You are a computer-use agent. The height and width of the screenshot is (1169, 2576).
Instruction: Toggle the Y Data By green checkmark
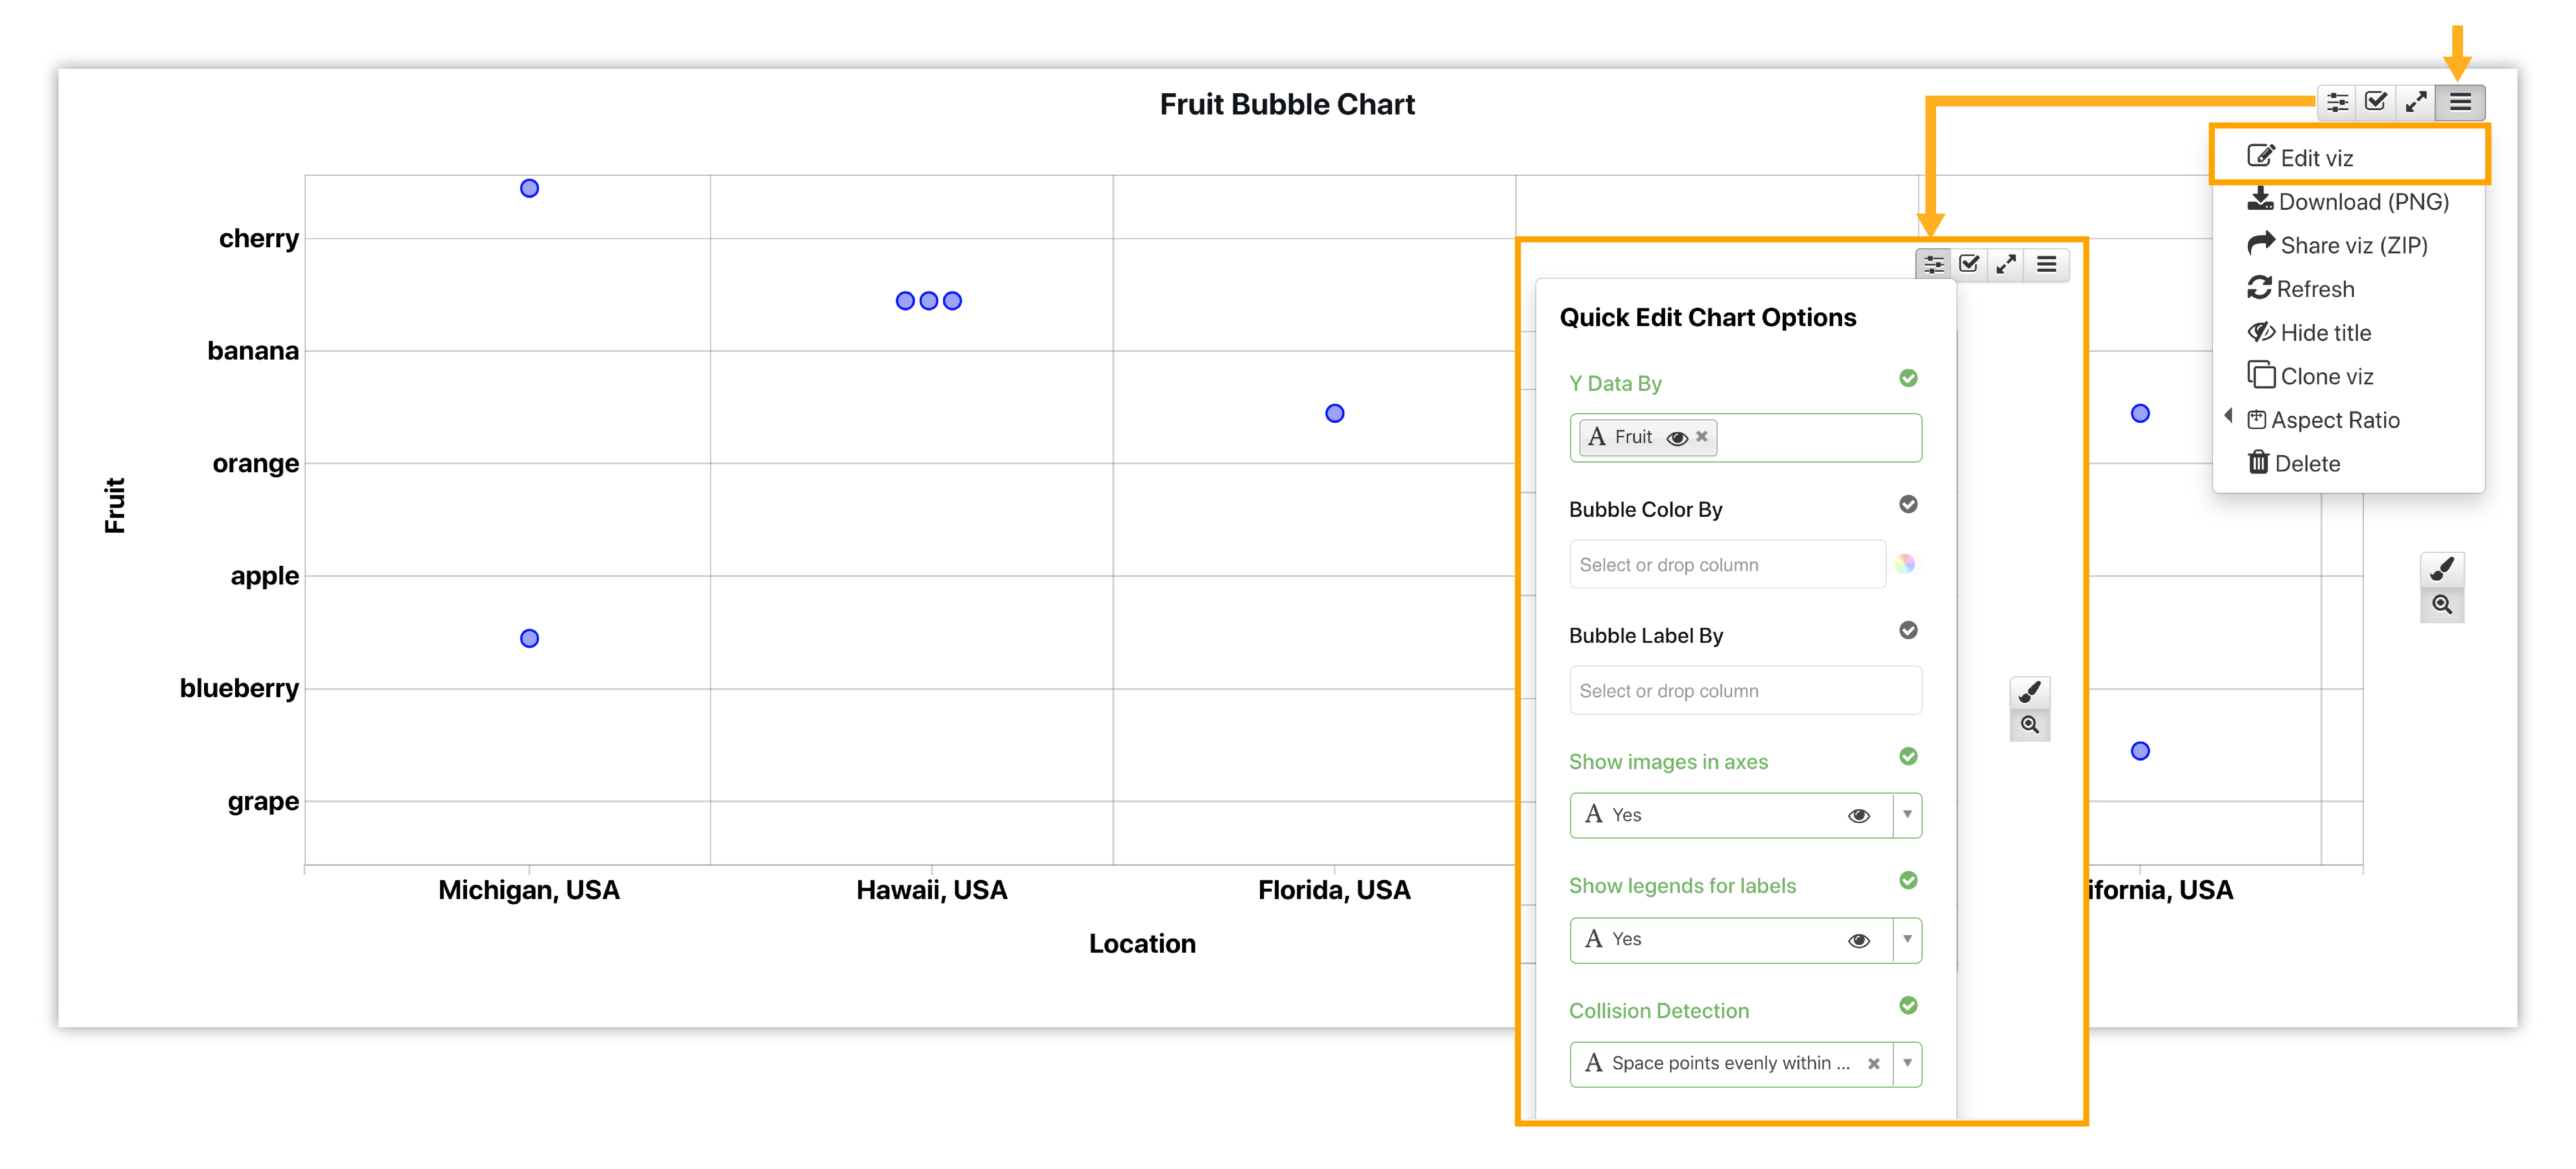[1908, 378]
